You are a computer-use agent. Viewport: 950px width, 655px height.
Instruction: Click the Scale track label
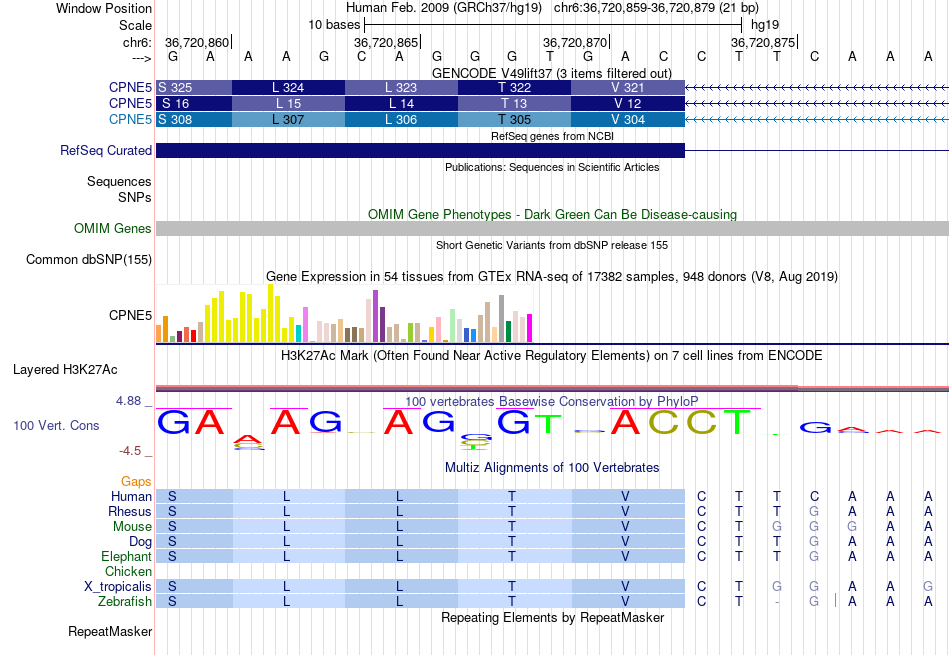(135, 25)
